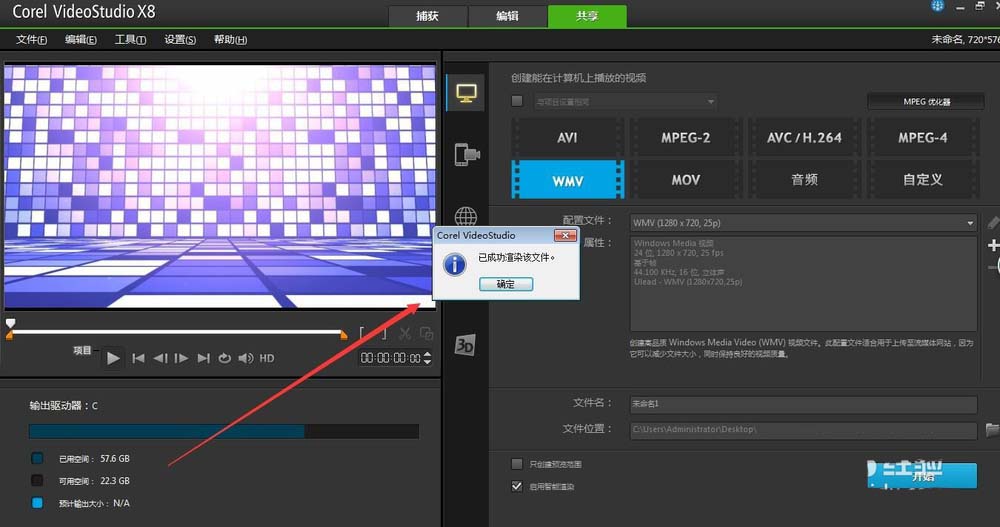Click the timecode stepper arrows
1000x527 pixels.
coord(427,358)
